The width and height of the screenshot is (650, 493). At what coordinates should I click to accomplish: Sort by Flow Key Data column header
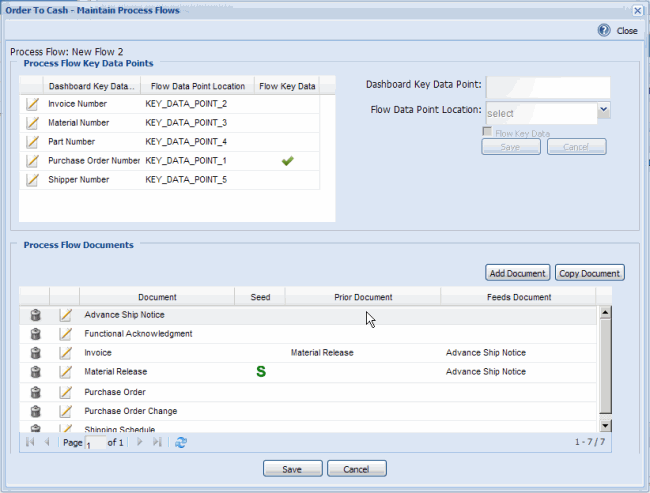(x=287, y=86)
